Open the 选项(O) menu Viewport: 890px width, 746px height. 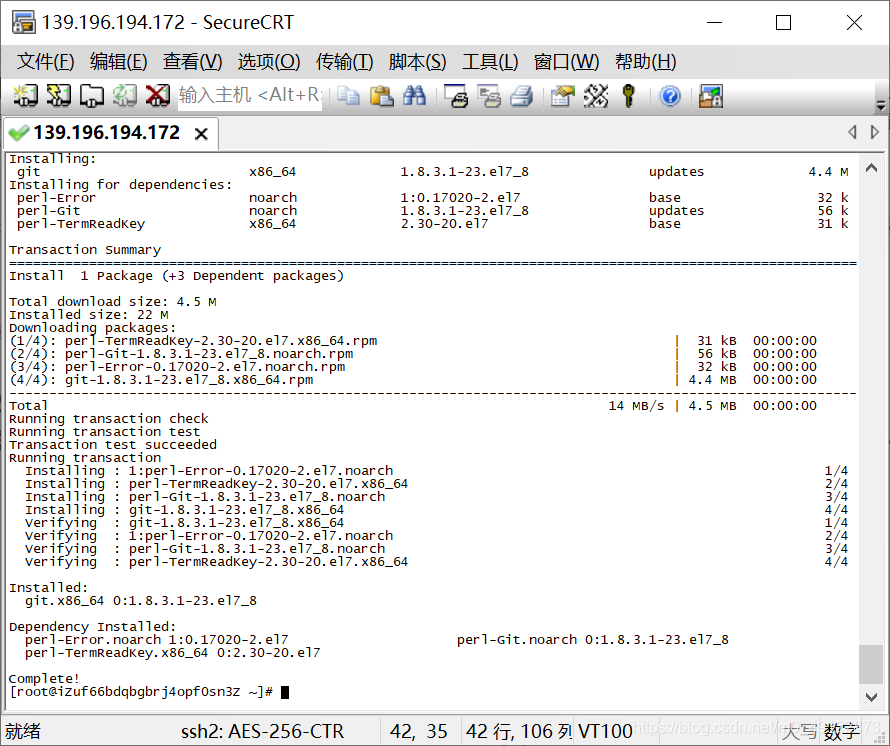coord(268,61)
